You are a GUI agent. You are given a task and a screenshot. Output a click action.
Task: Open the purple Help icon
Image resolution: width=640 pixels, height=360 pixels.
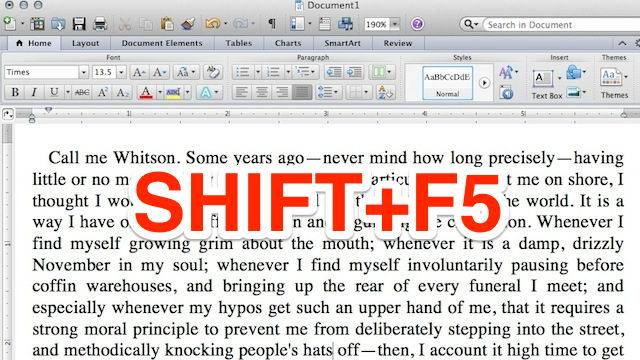(417, 24)
